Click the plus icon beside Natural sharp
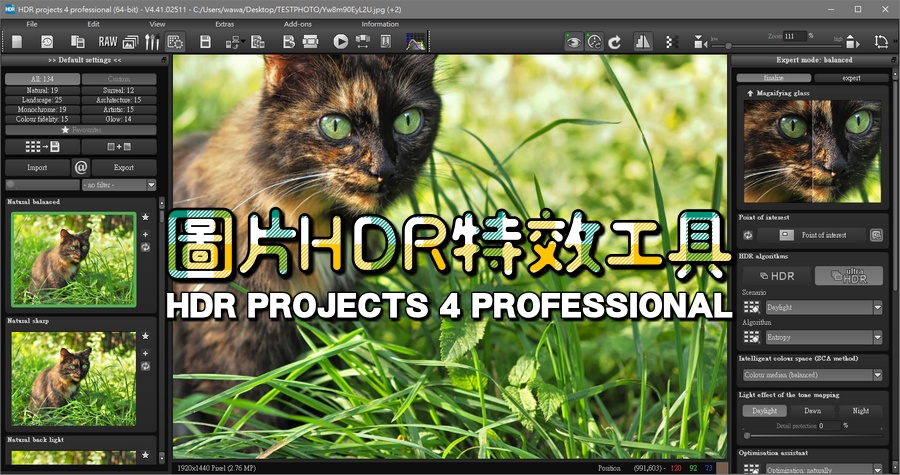The width and height of the screenshot is (900, 475). tap(146, 353)
